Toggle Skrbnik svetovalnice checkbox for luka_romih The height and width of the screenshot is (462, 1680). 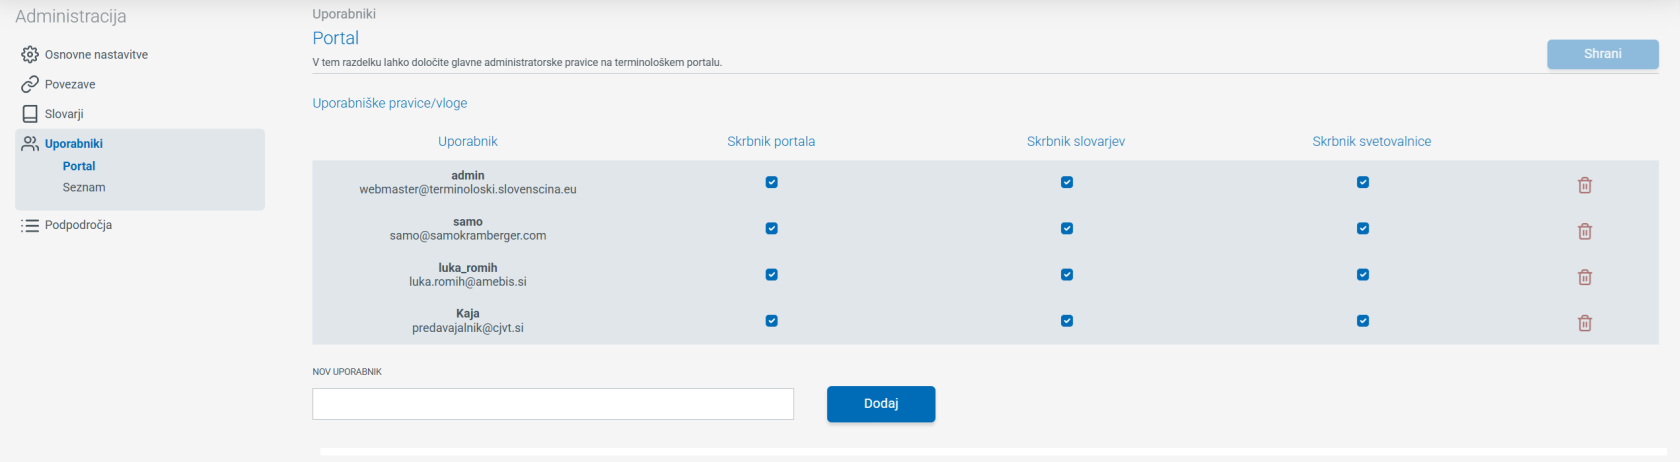[1363, 274]
